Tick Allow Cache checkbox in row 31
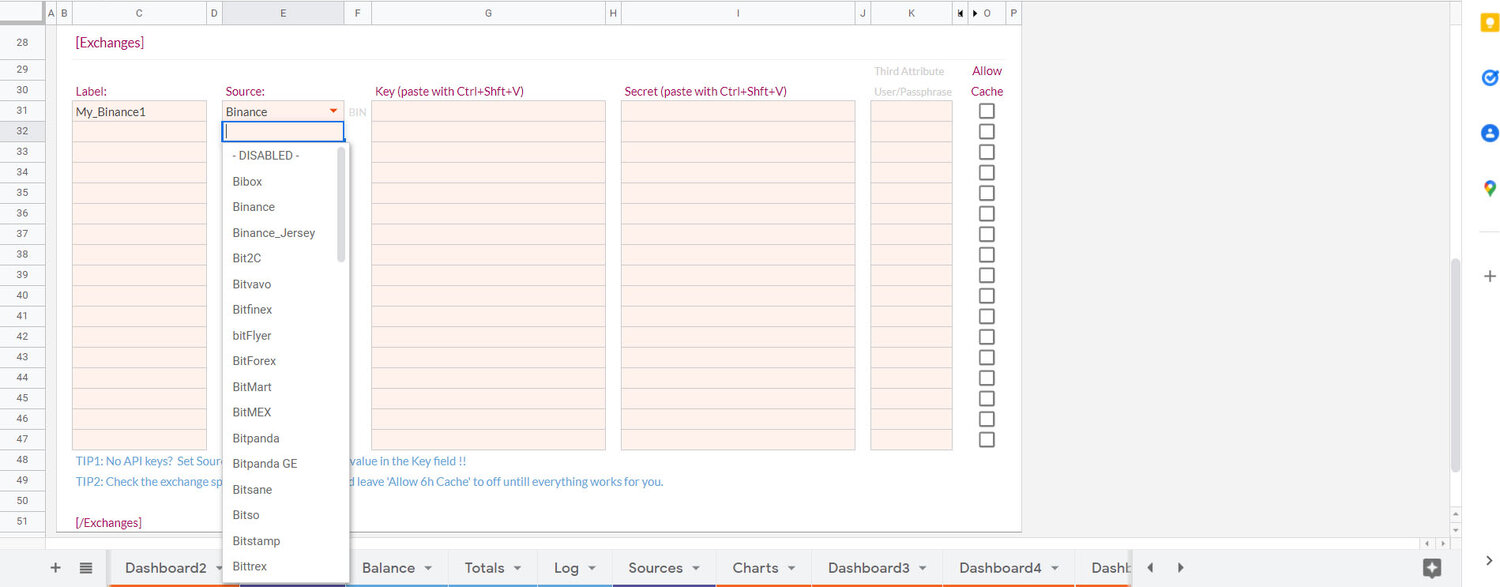1500x587 pixels. (987, 111)
